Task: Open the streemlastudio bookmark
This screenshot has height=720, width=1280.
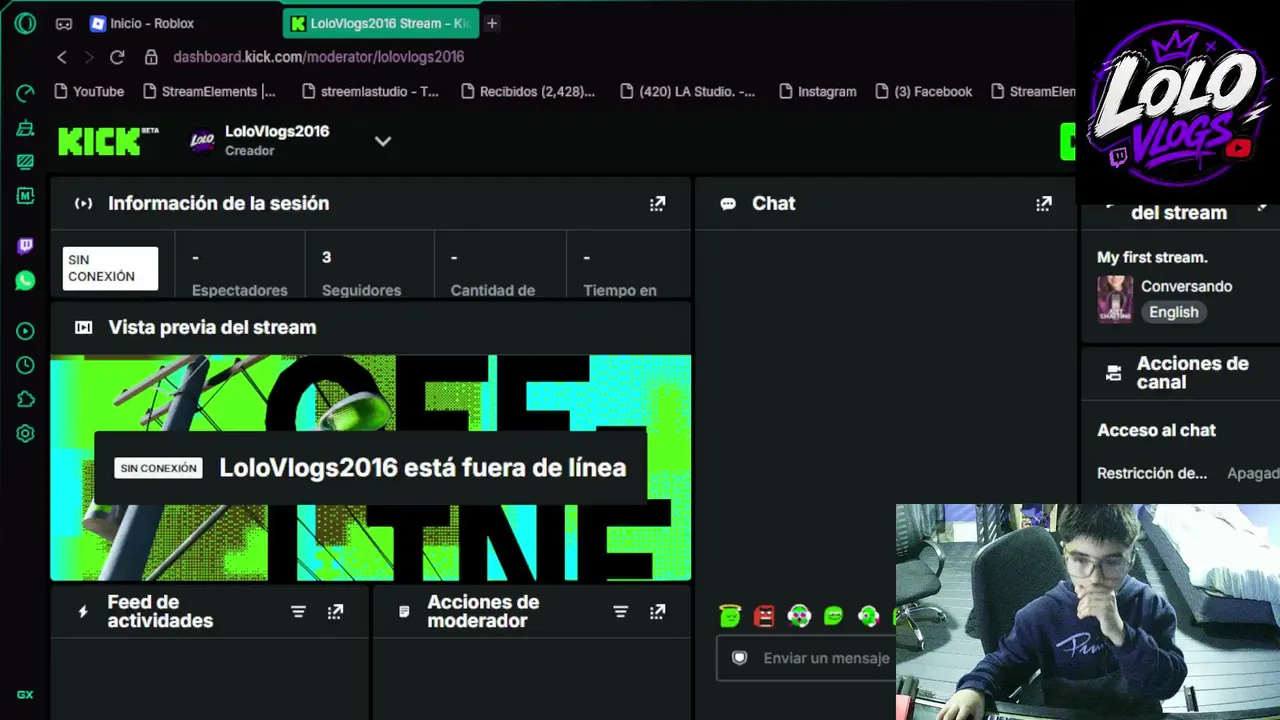Action: (370, 91)
